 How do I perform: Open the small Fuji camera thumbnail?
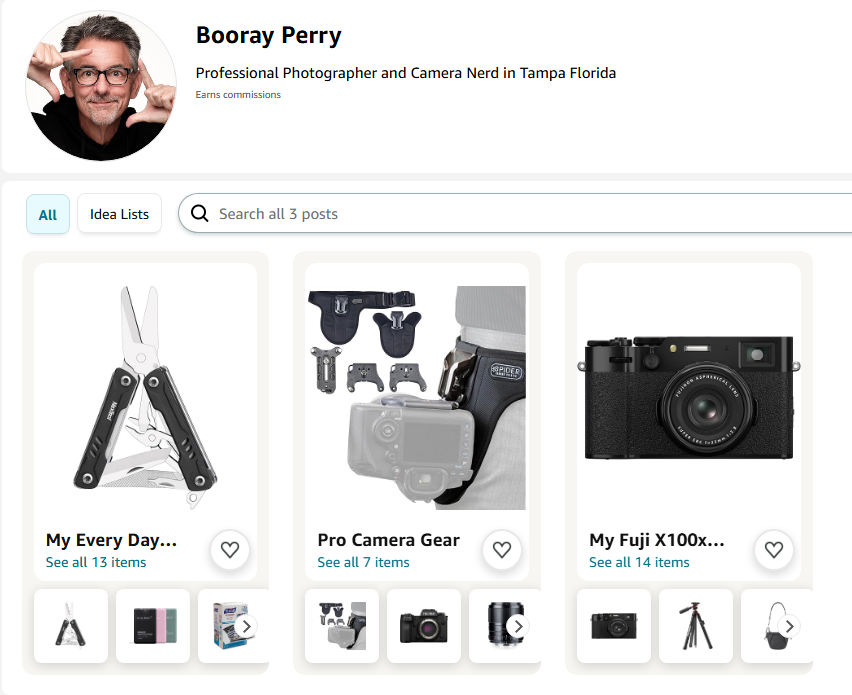point(614,626)
